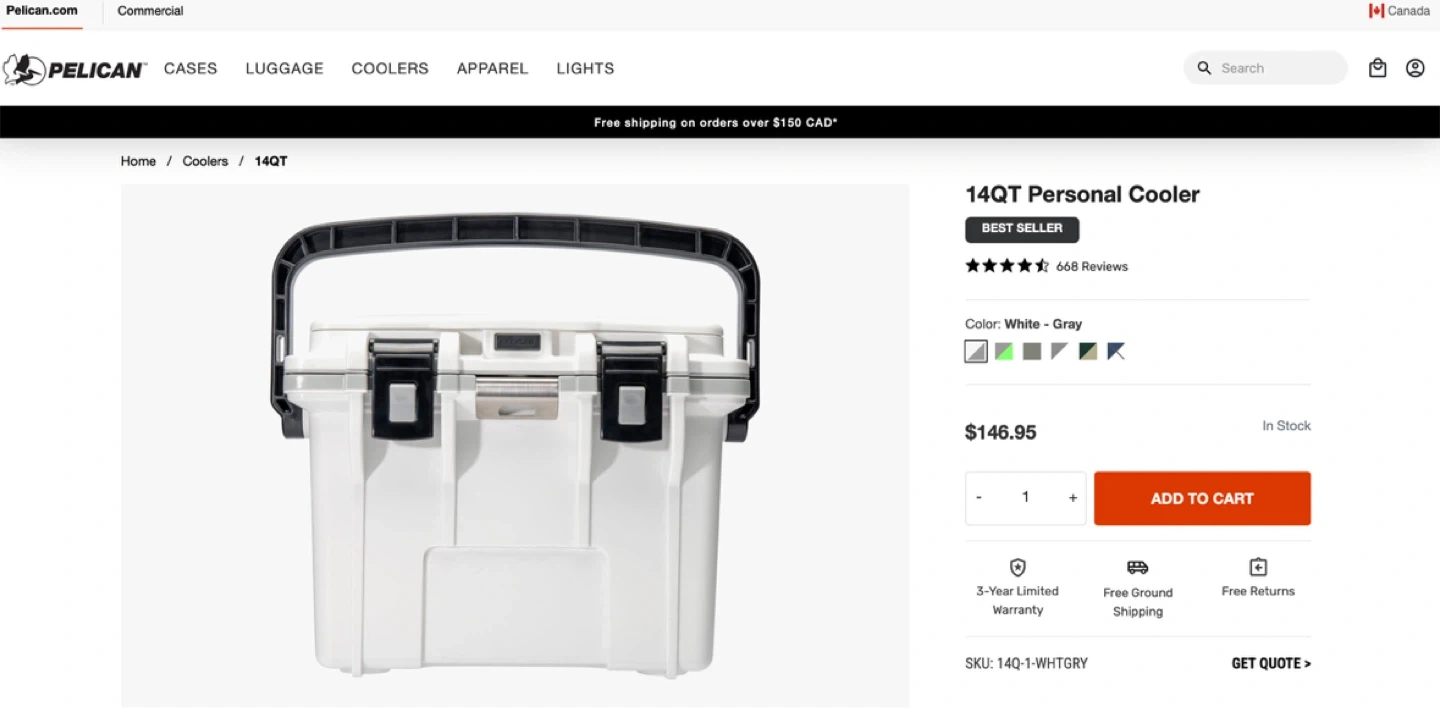The width and height of the screenshot is (1440, 712).
Task: Click the Add to Cart button
Action: [x=1202, y=498]
